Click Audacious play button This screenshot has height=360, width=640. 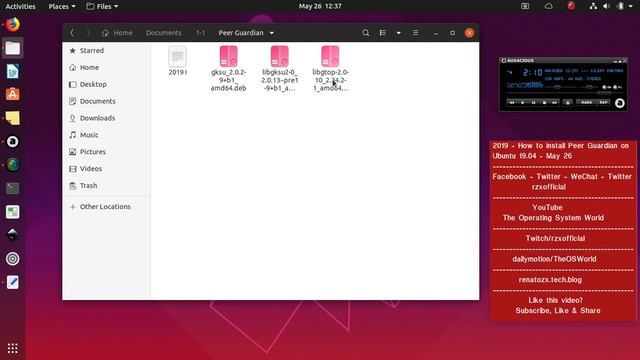(x=522, y=102)
